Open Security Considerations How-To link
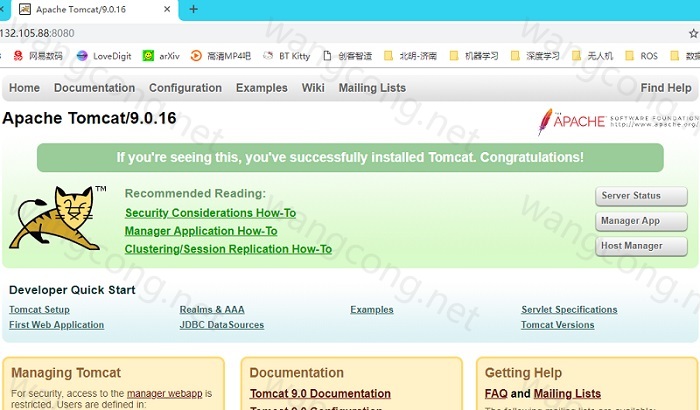 pos(210,213)
